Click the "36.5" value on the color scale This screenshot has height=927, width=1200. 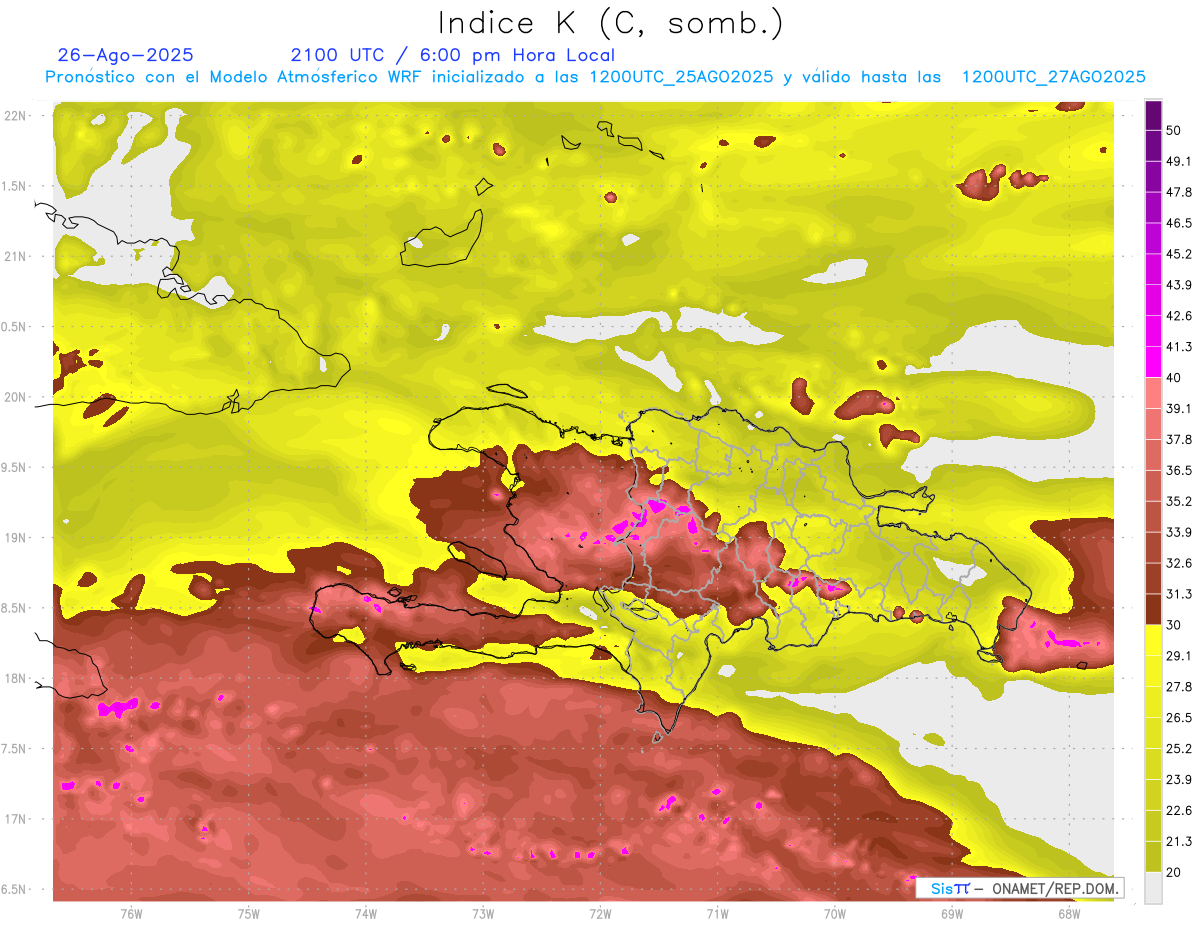click(1178, 470)
